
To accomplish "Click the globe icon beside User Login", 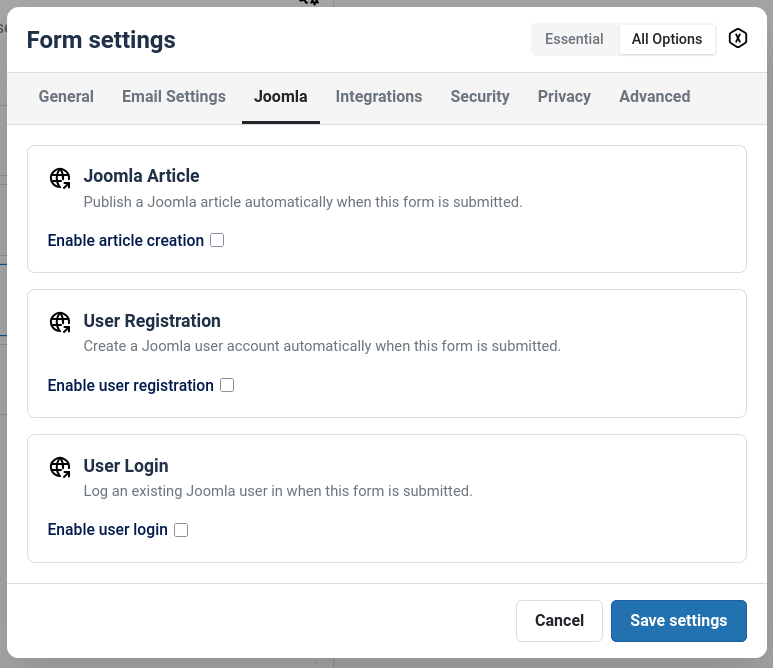I will [x=60, y=468].
